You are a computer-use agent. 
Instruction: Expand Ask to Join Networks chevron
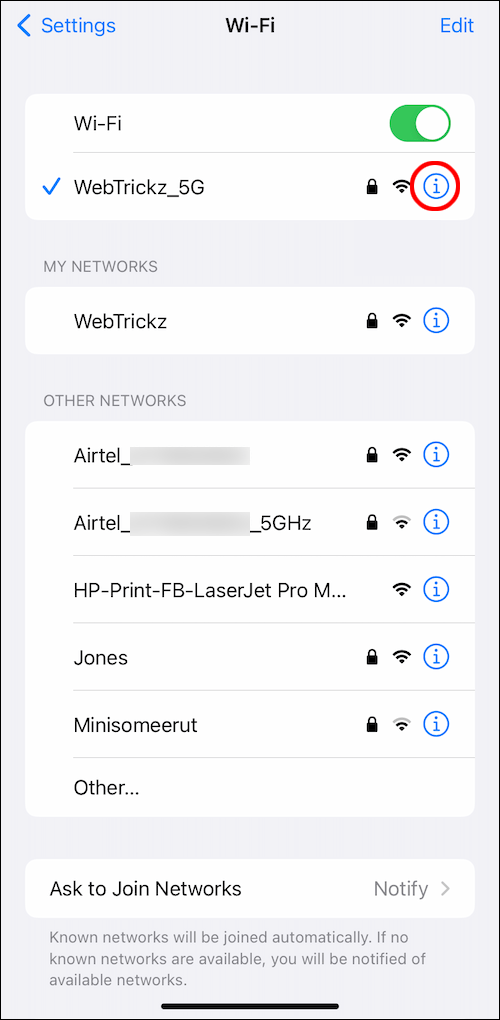pos(445,889)
